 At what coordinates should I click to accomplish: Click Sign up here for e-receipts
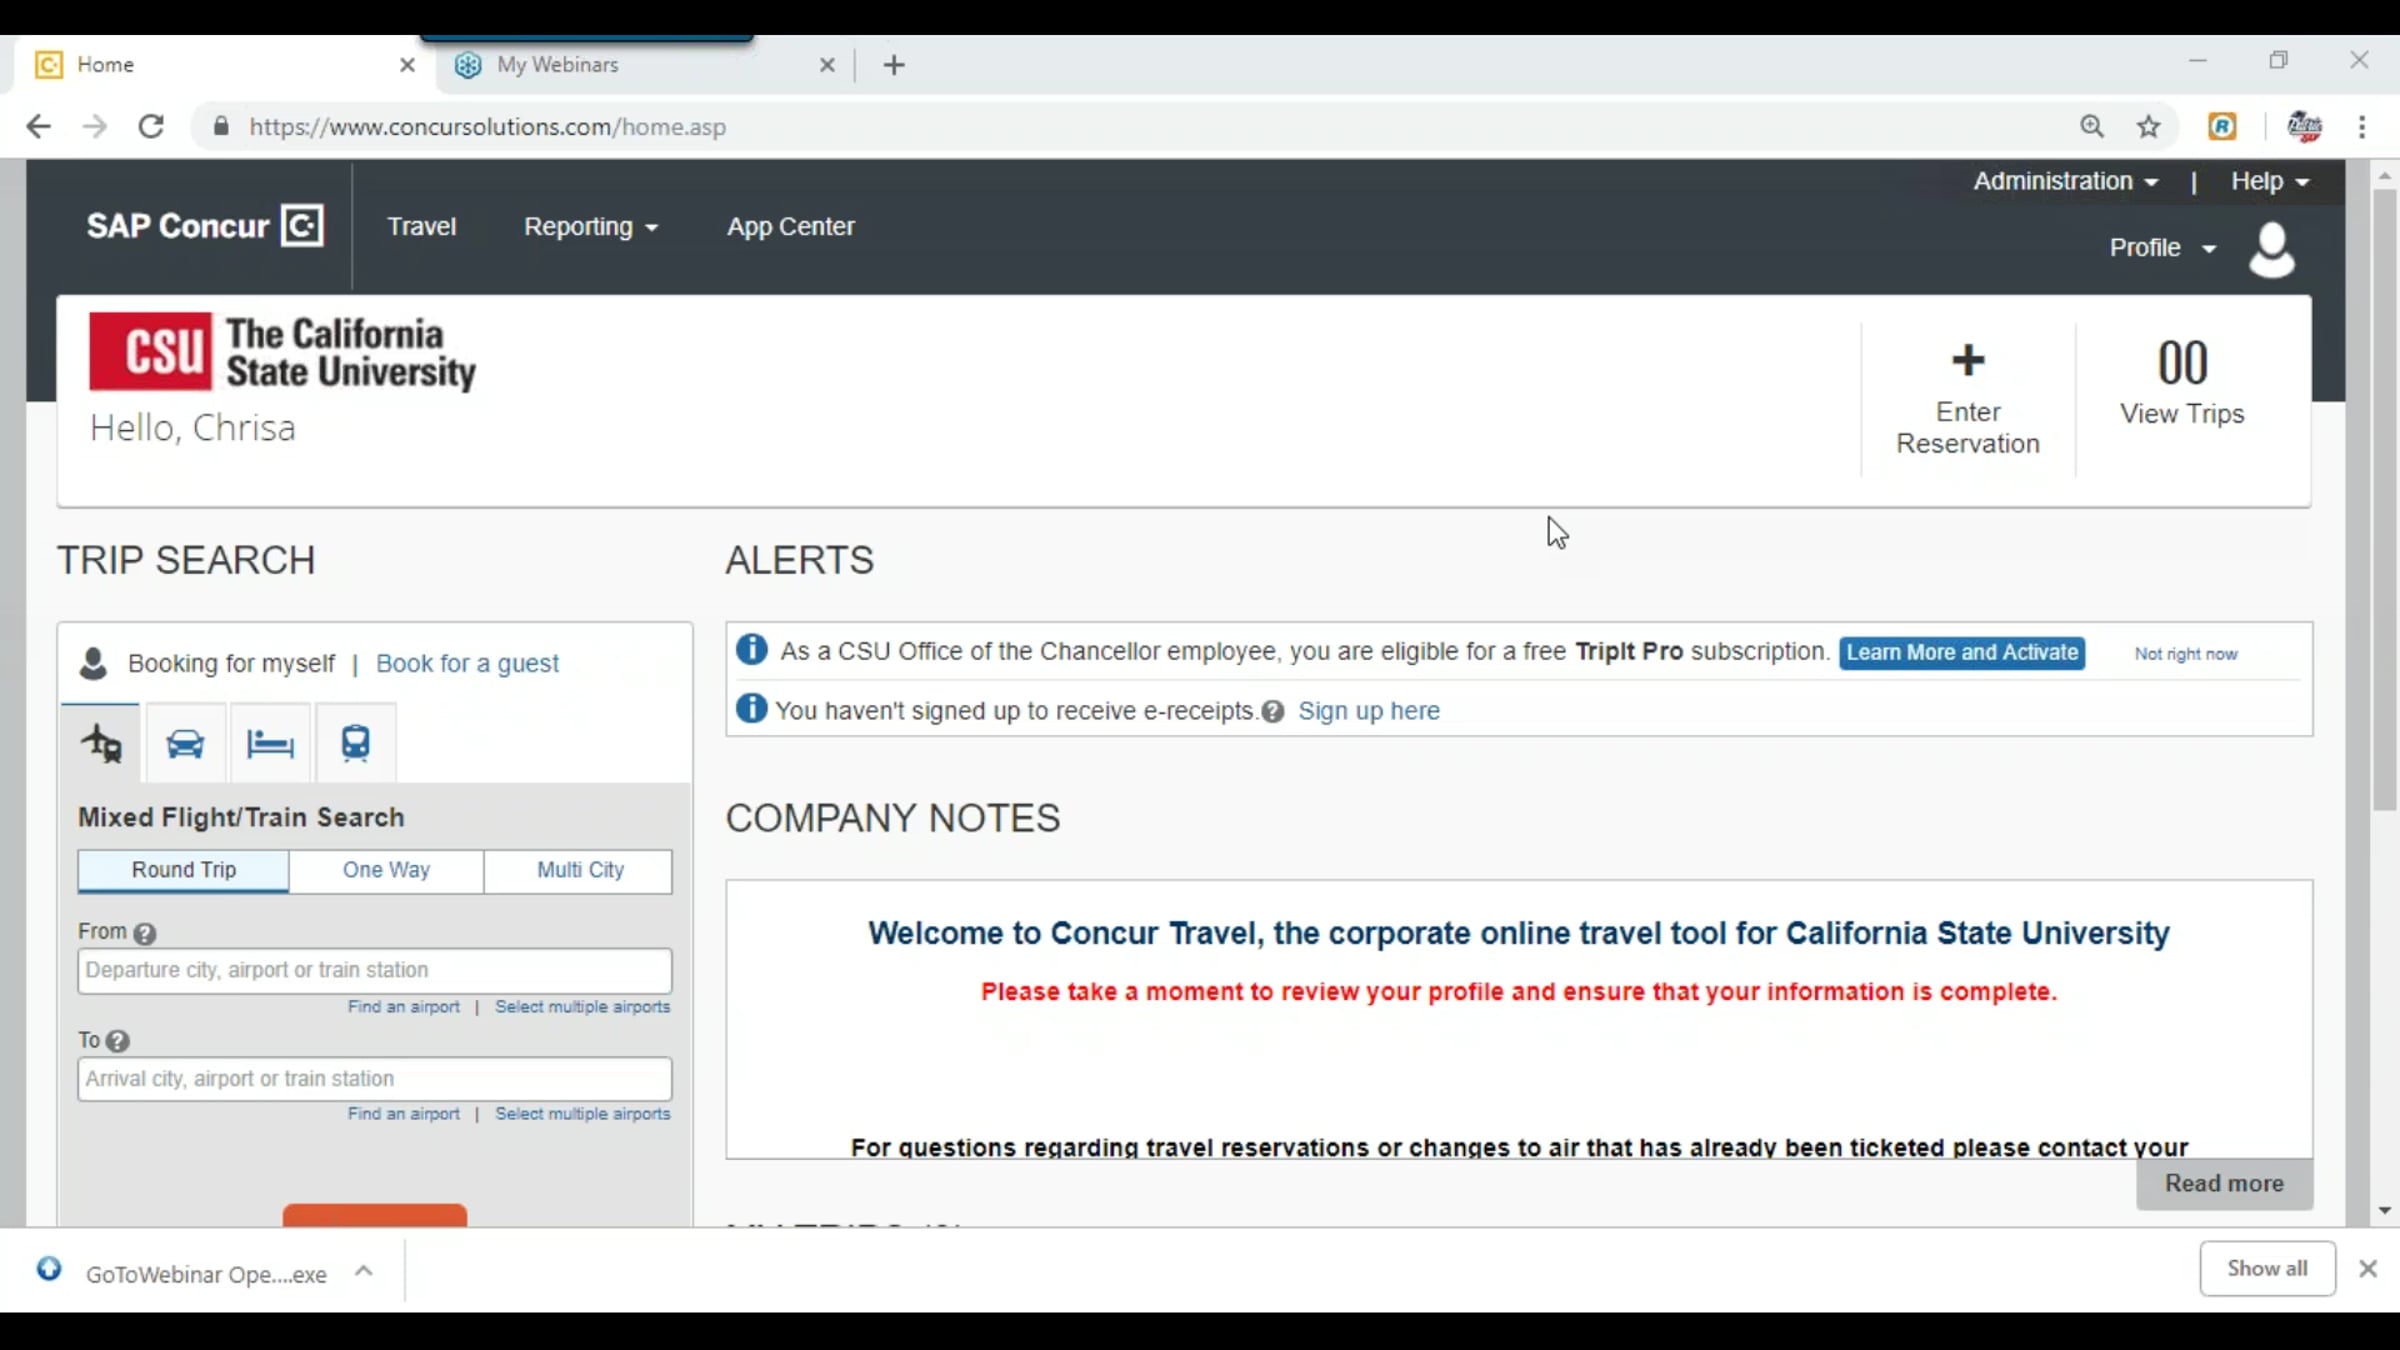1369,711
